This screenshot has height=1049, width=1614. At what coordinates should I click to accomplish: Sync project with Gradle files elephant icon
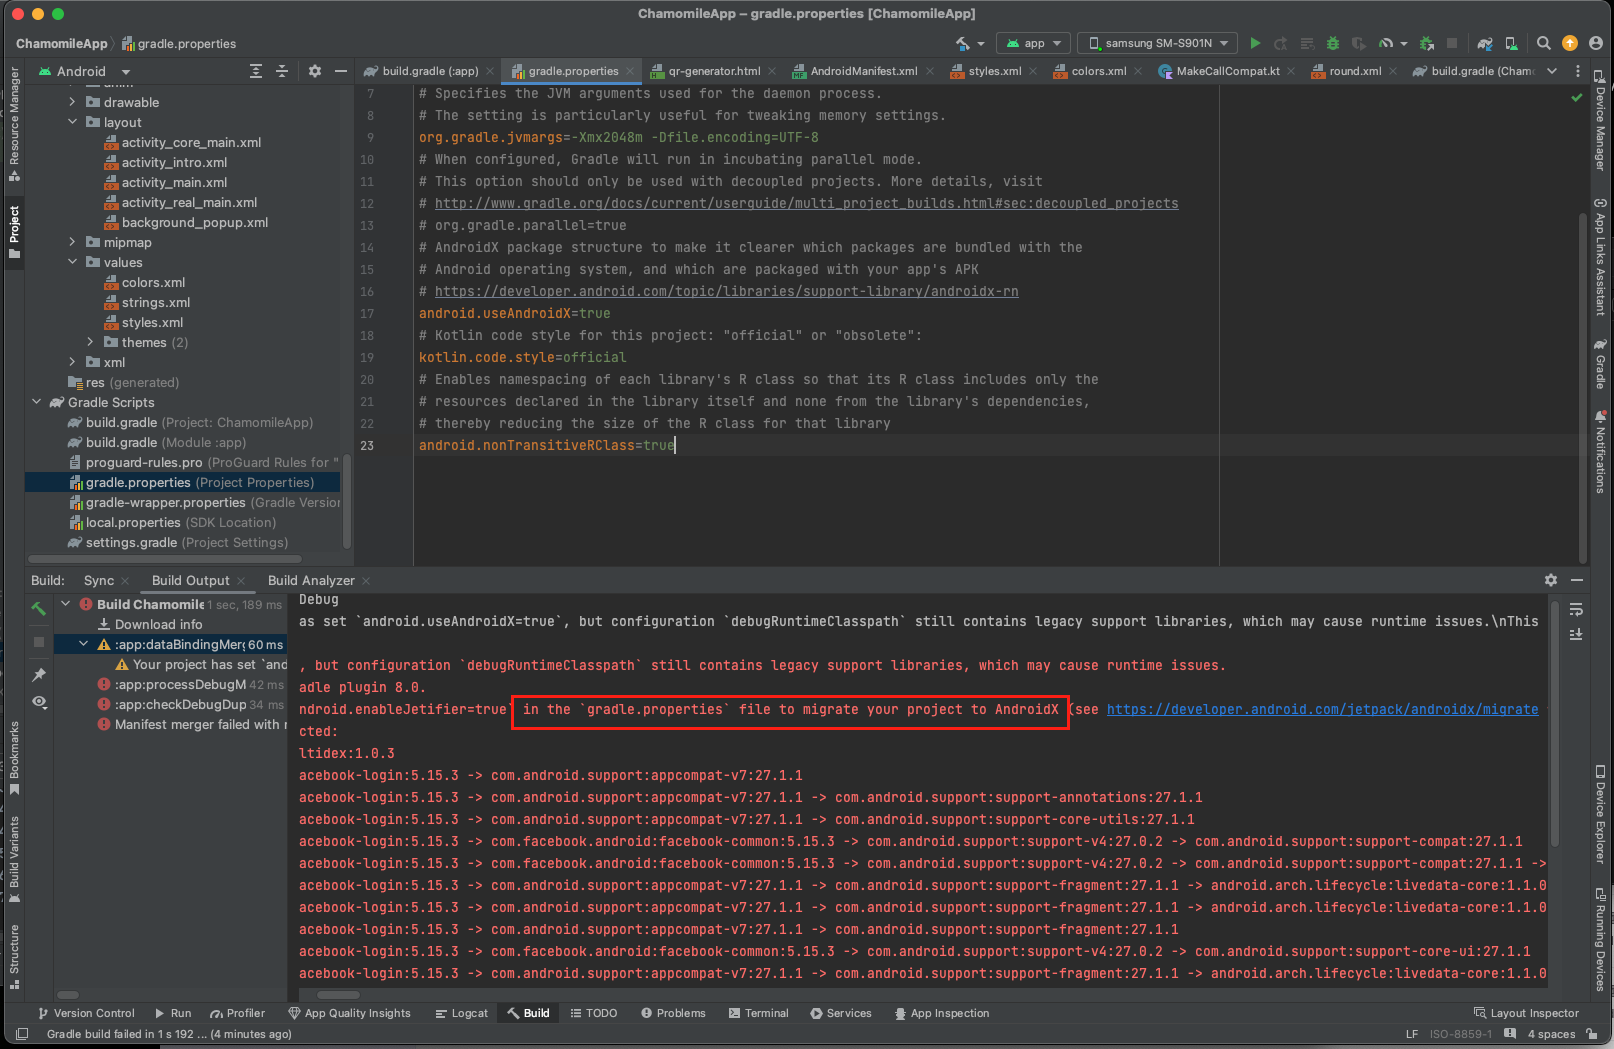(x=1485, y=43)
